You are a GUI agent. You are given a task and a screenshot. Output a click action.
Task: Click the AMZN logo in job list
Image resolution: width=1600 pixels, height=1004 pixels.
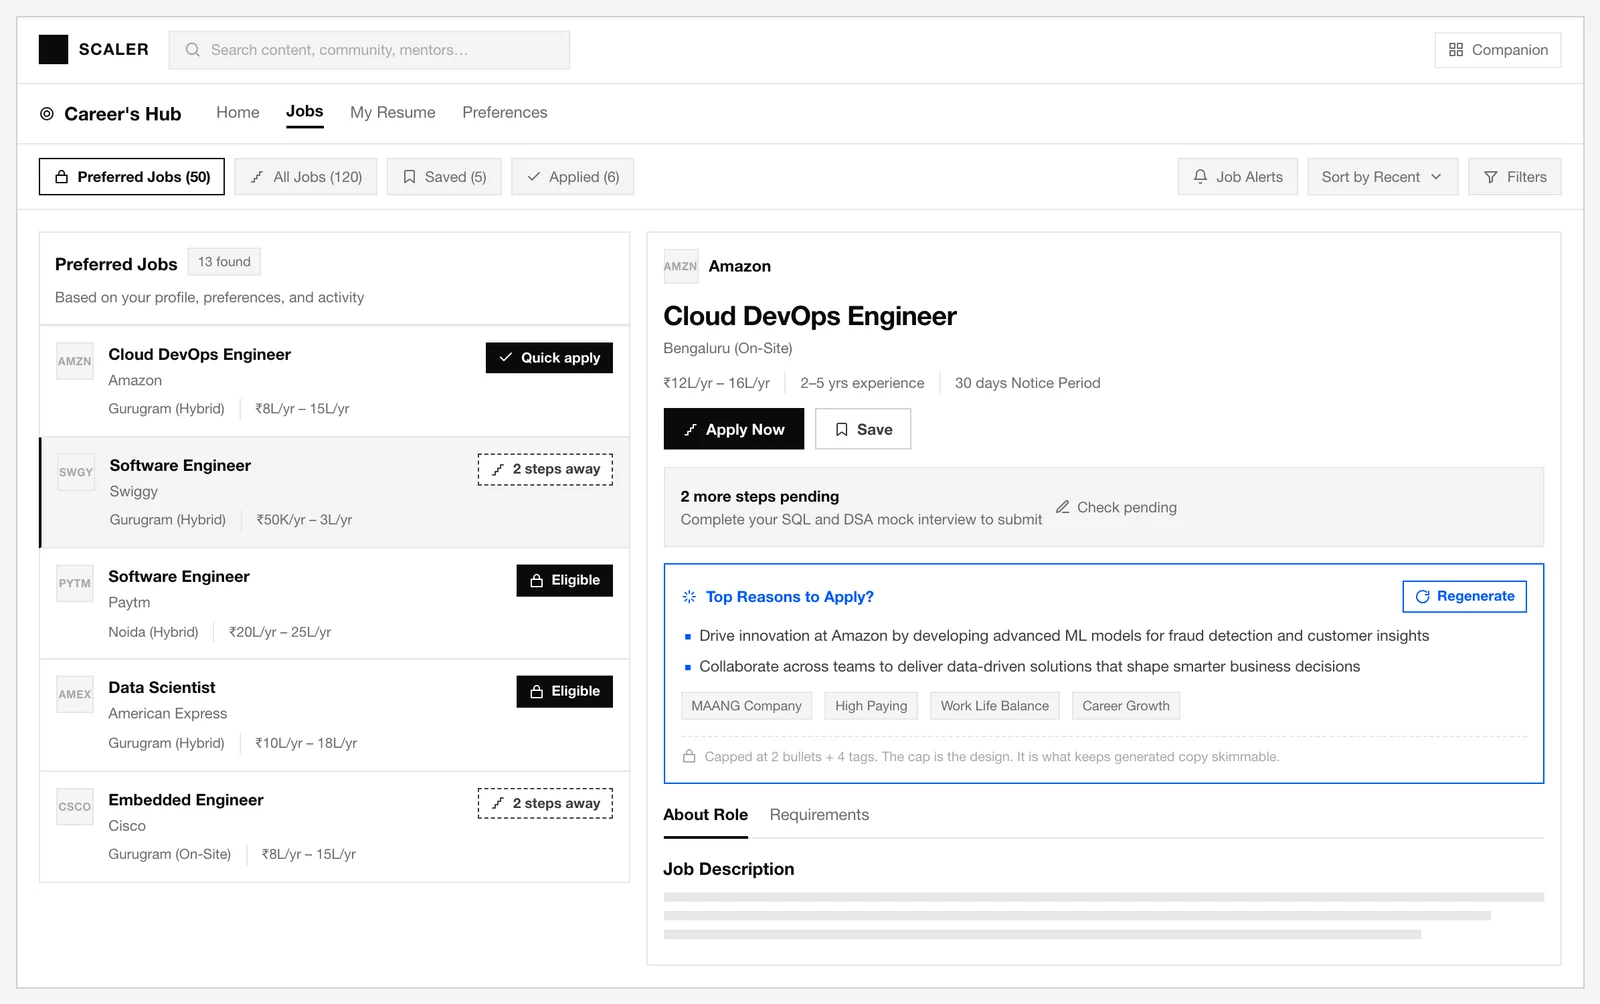point(75,361)
